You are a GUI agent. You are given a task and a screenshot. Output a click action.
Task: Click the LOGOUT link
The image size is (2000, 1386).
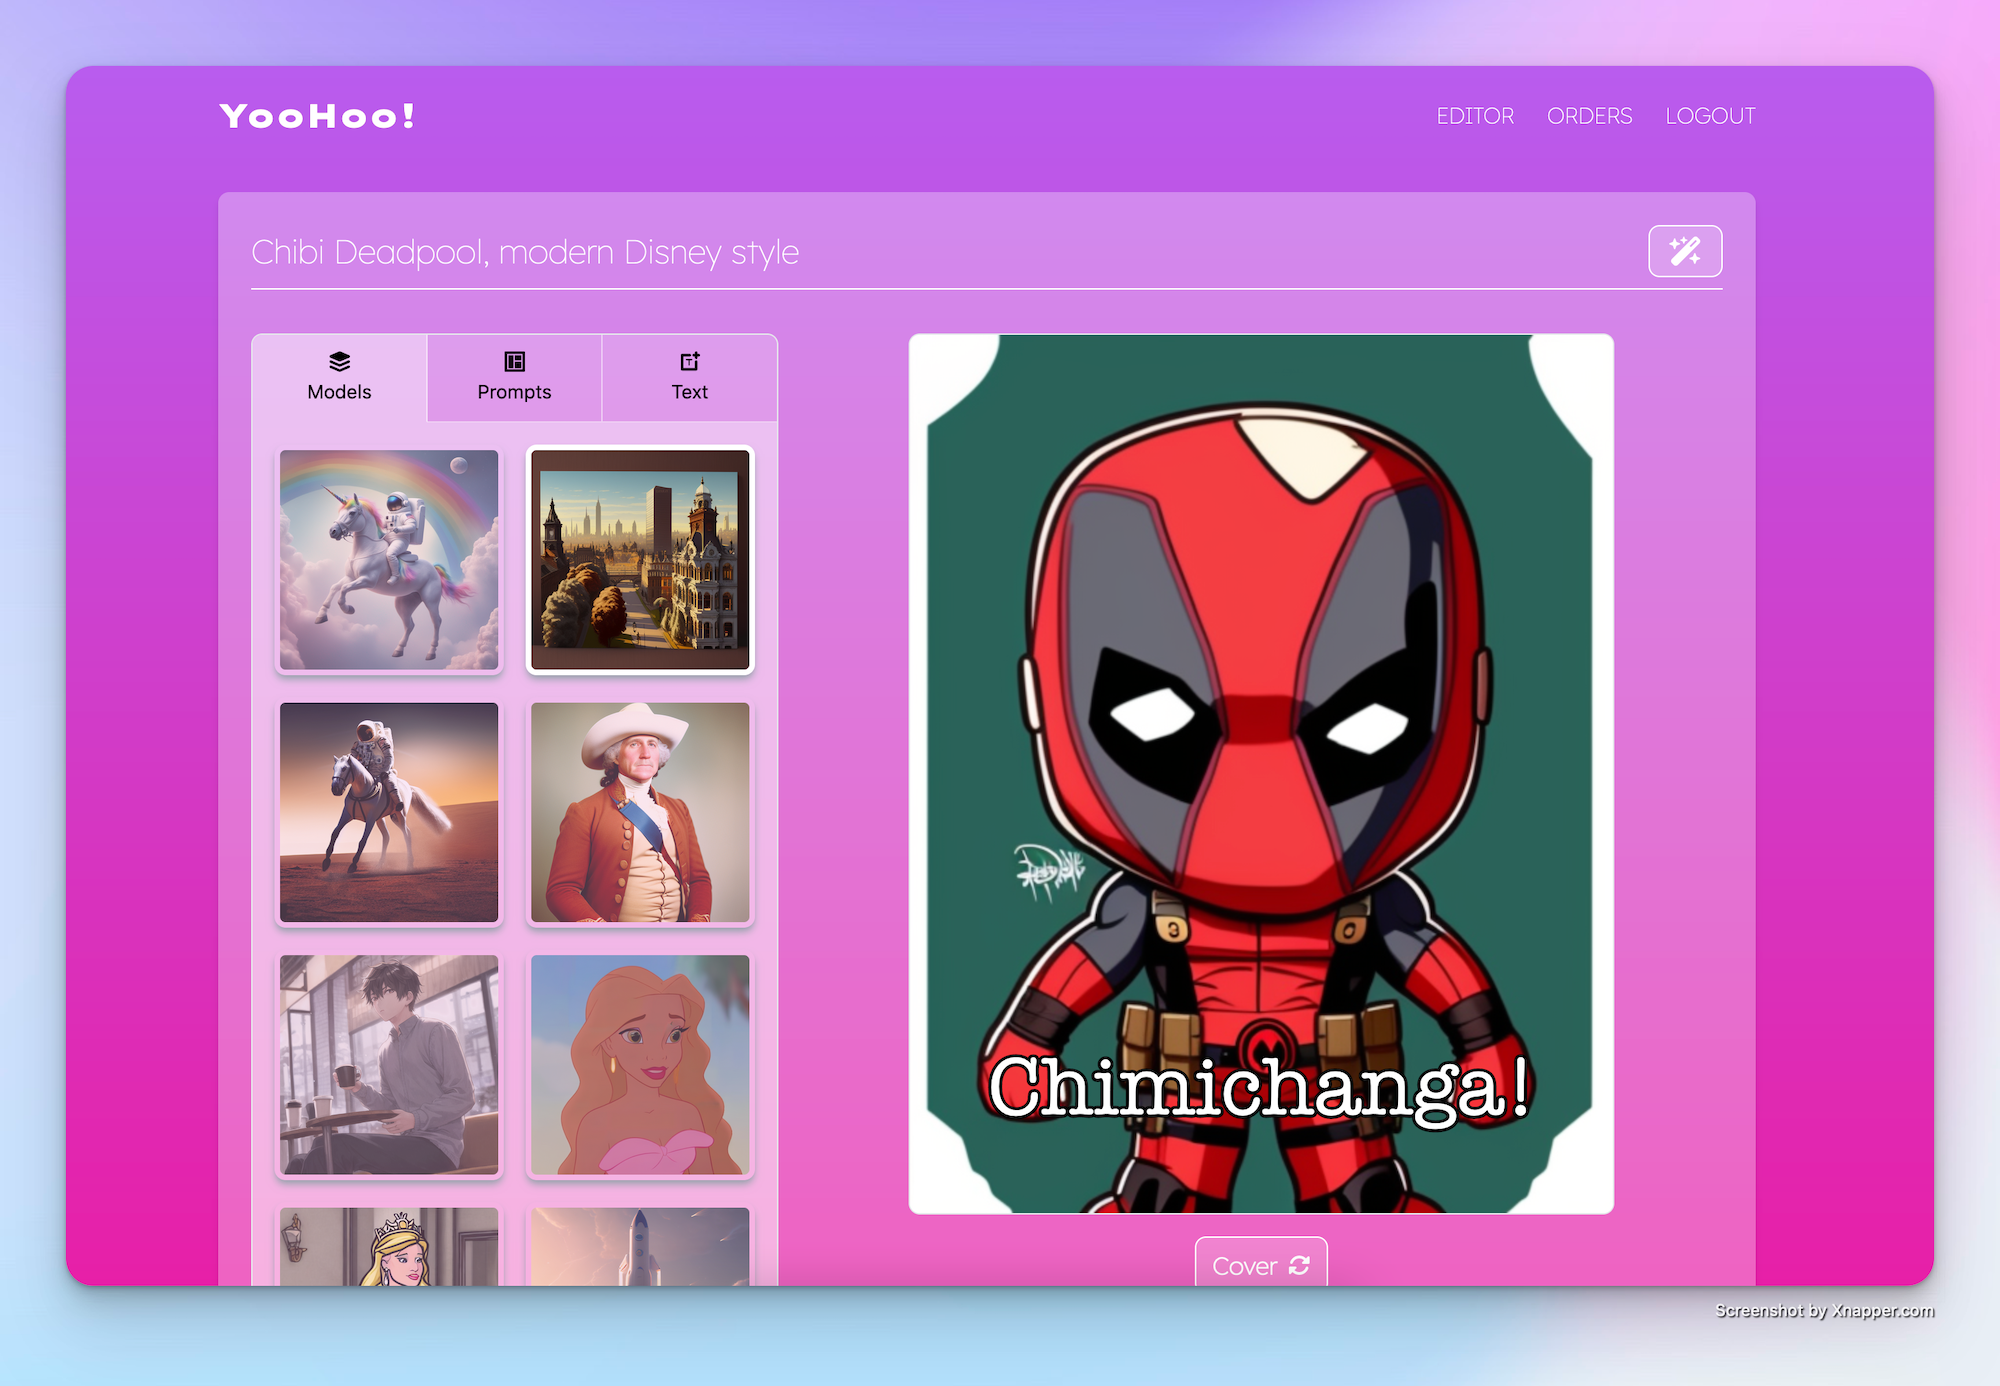(1710, 116)
